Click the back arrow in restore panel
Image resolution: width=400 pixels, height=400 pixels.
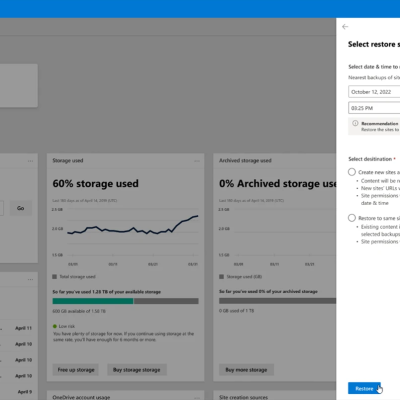pyautogui.click(x=345, y=27)
